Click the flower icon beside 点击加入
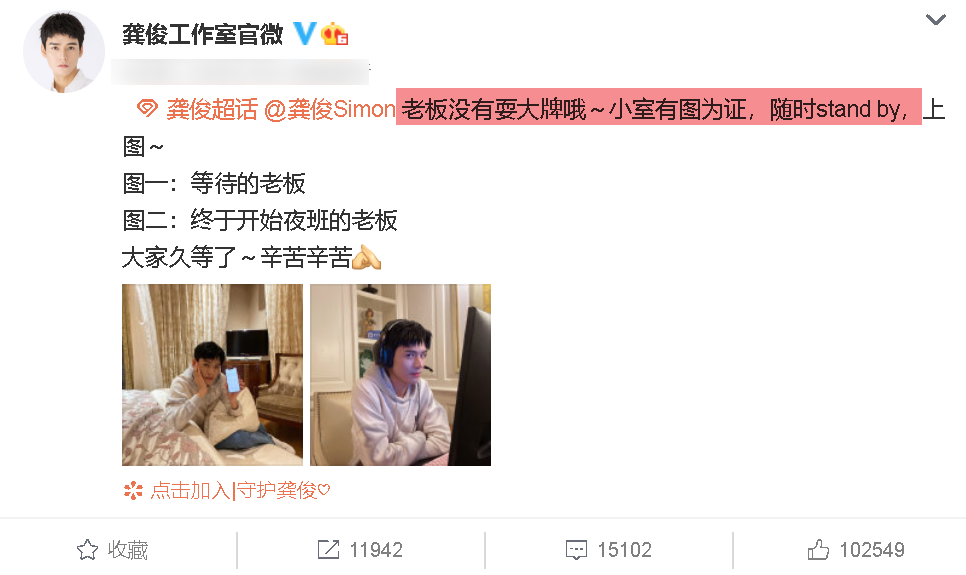The height and width of the screenshot is (575, 966). point(133,491)
